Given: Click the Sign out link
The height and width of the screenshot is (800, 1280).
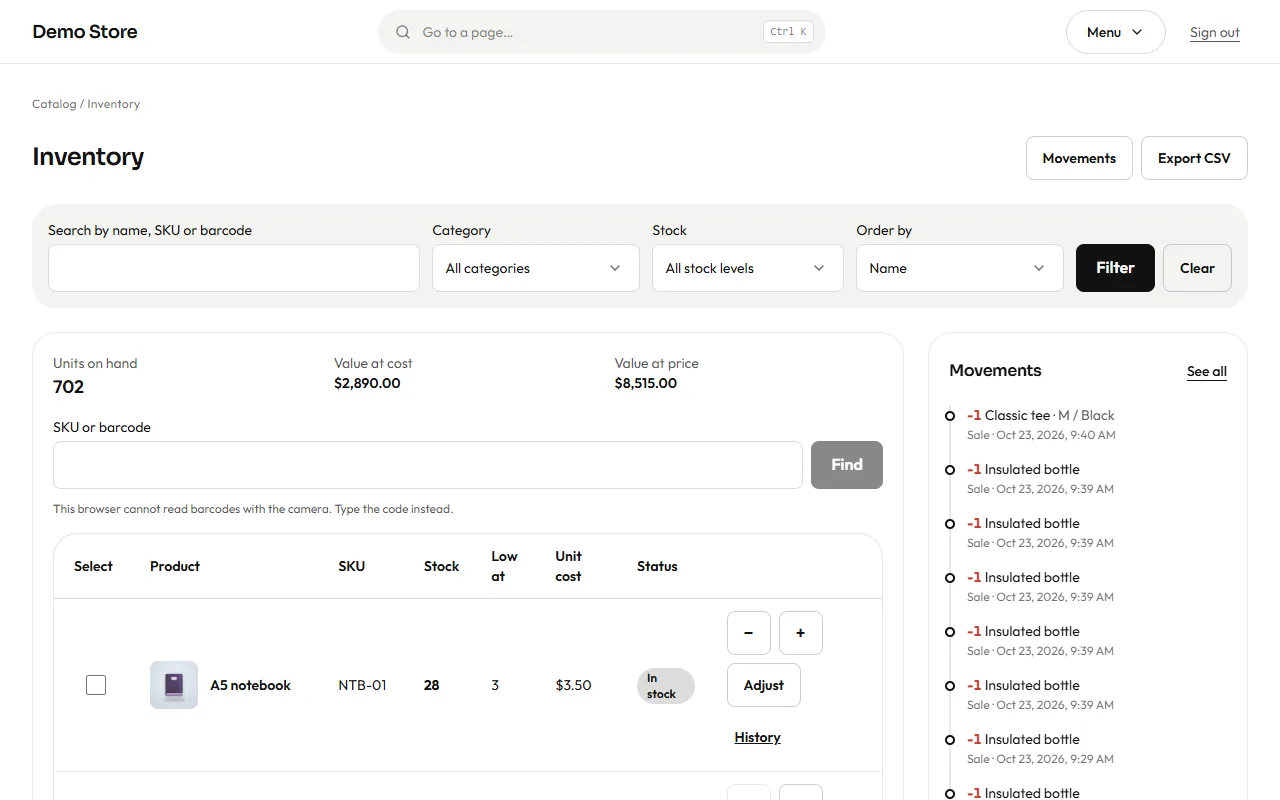Looking at the screenshot, I should point(1215,32).
